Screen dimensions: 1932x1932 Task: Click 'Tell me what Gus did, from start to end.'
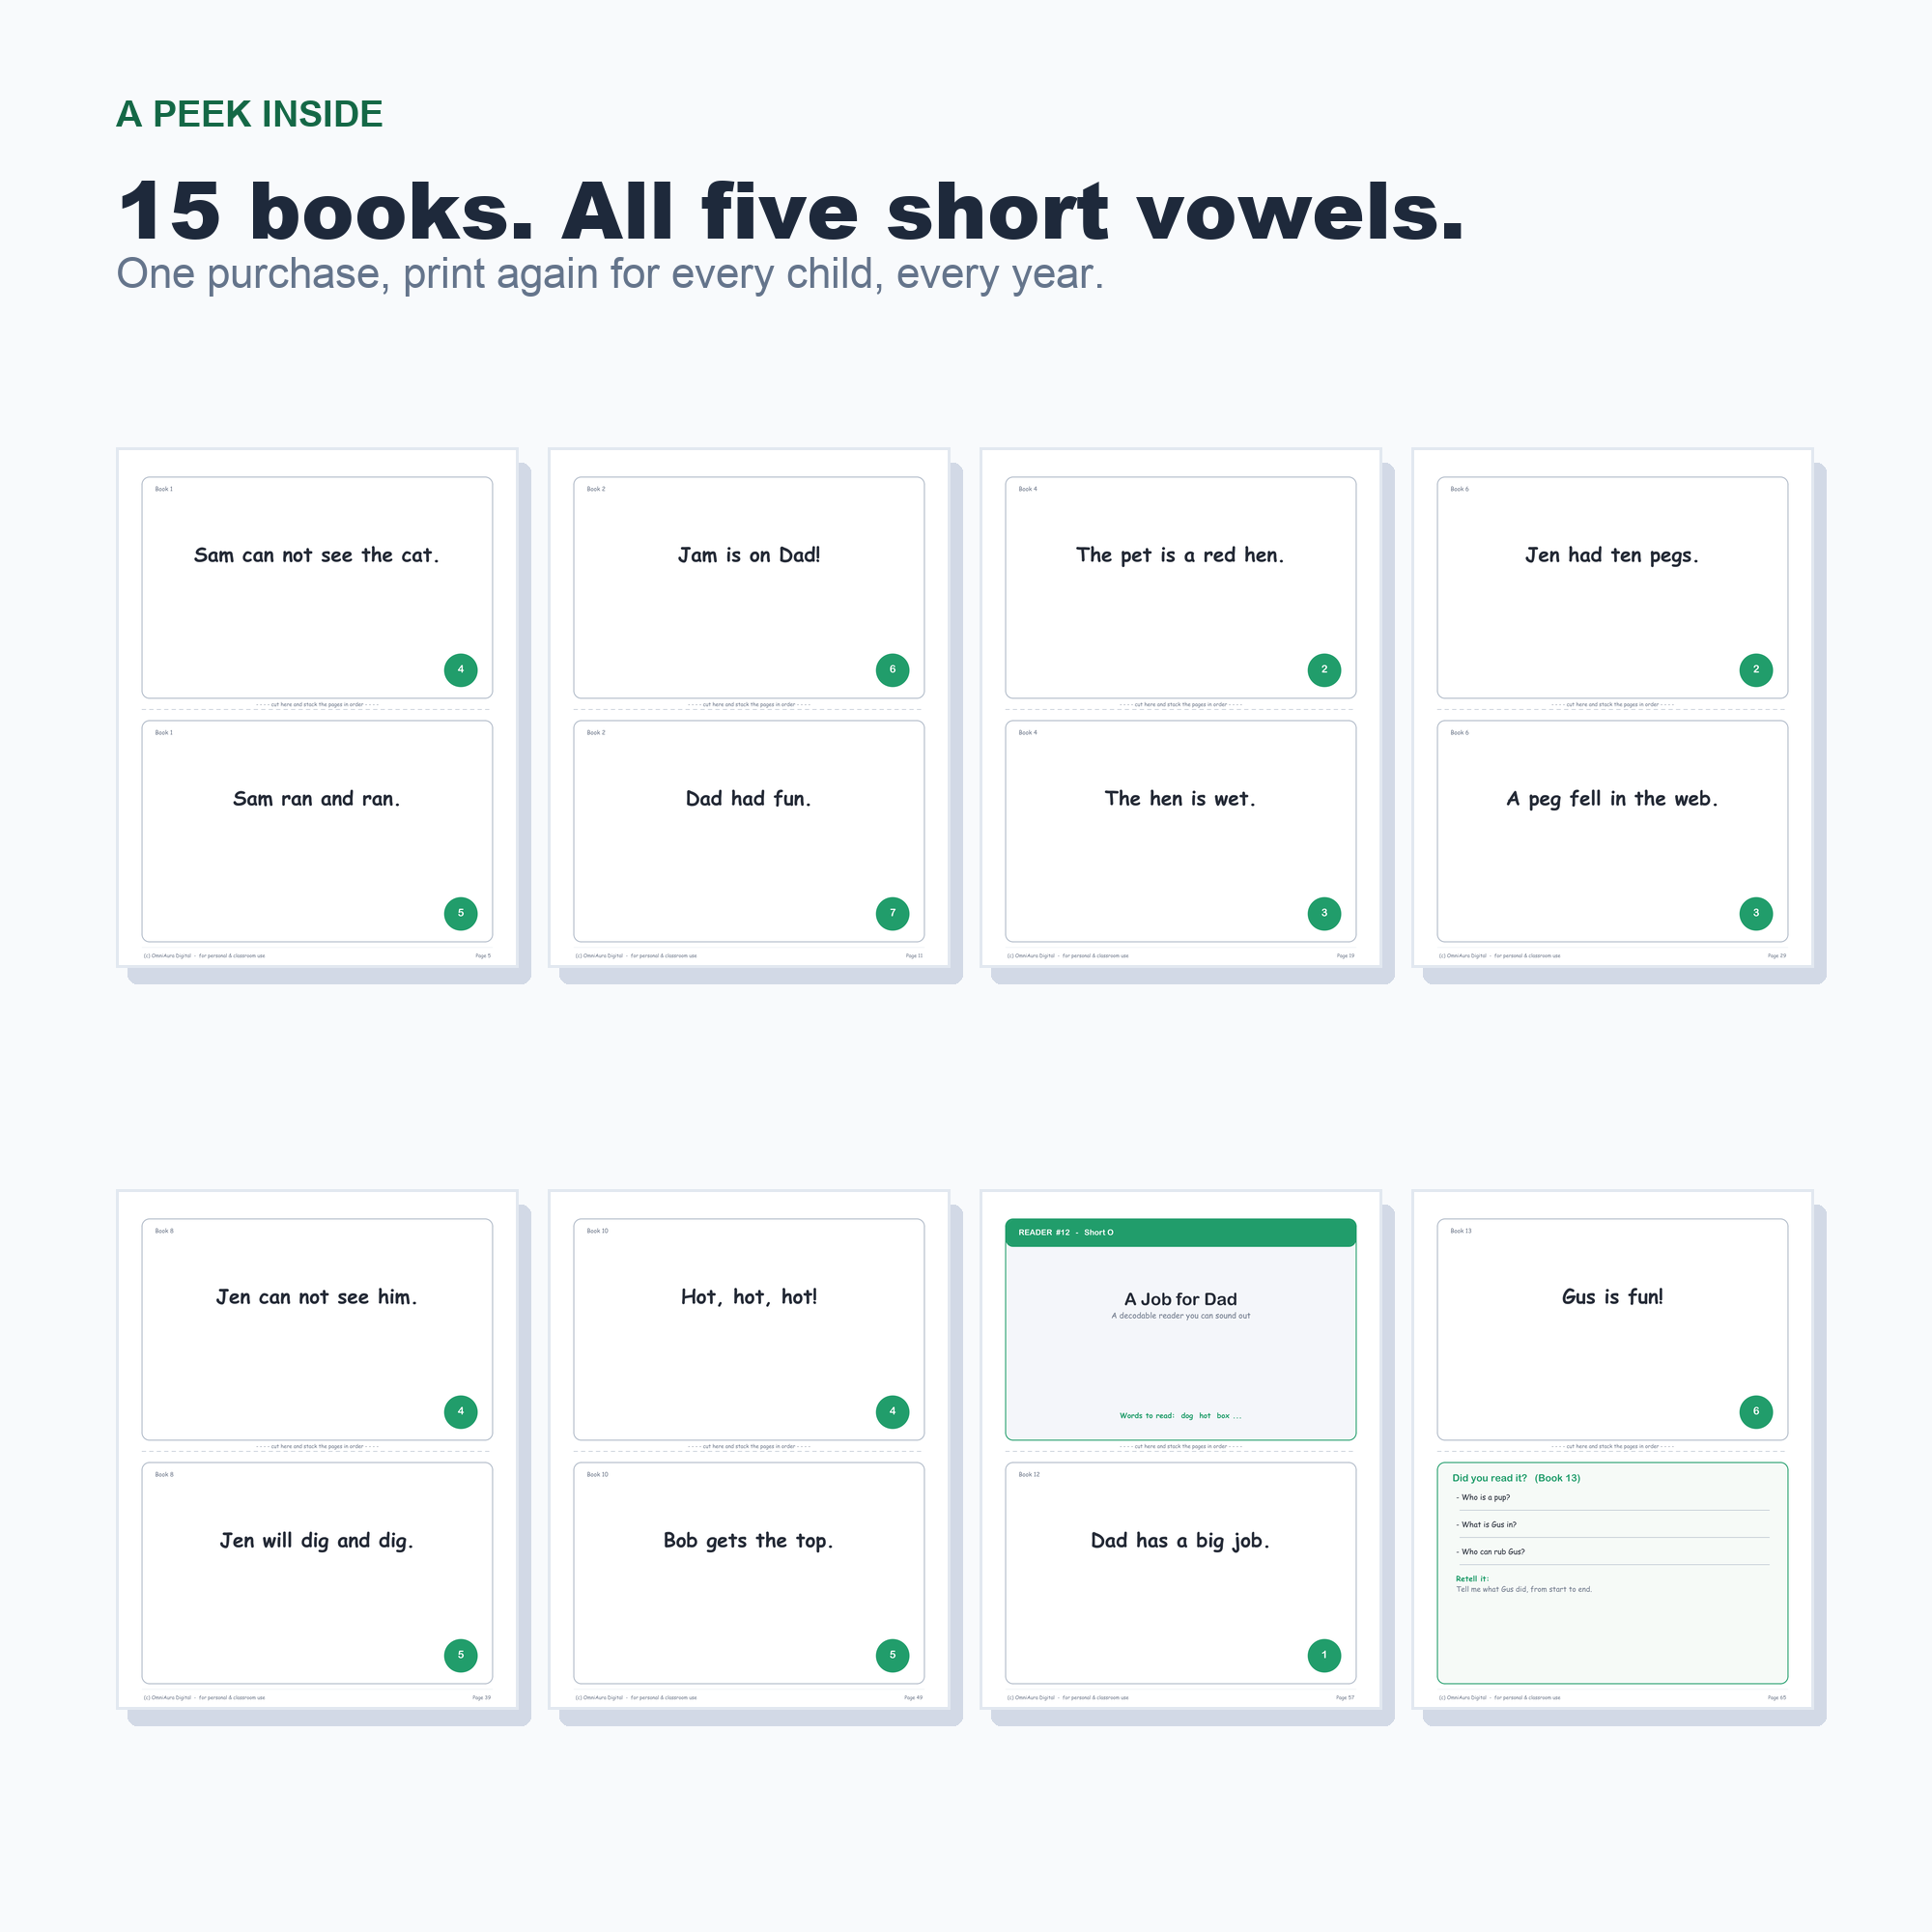point(1524,1589)
